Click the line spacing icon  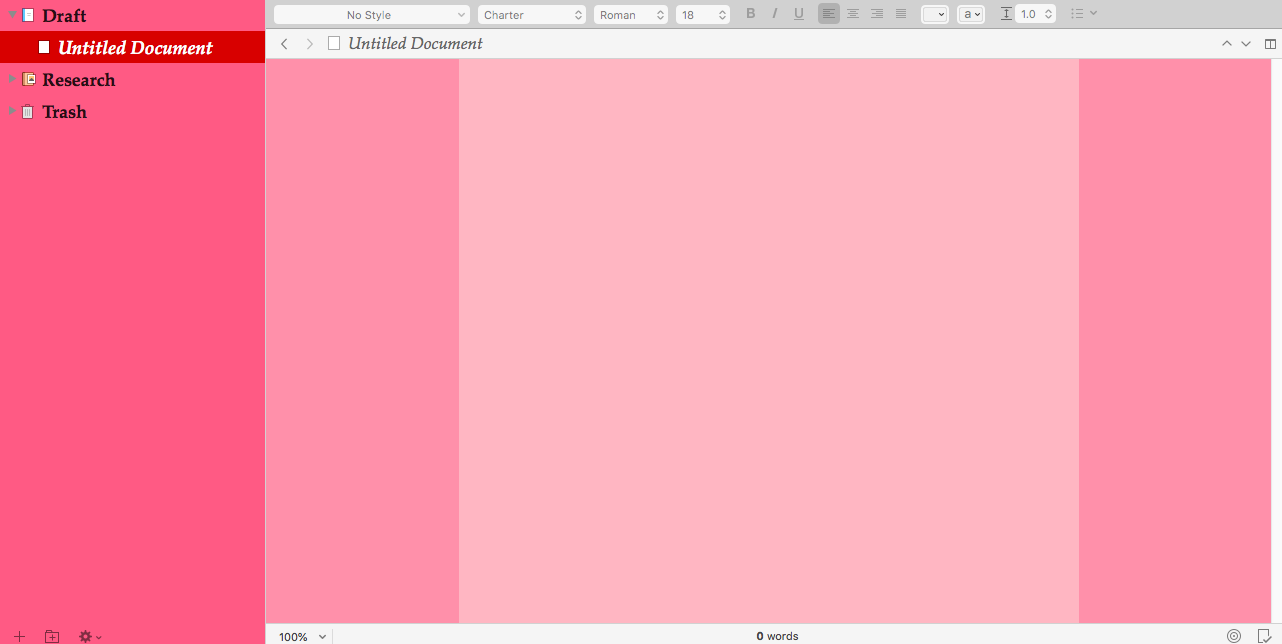click(x=1006, y=14)
